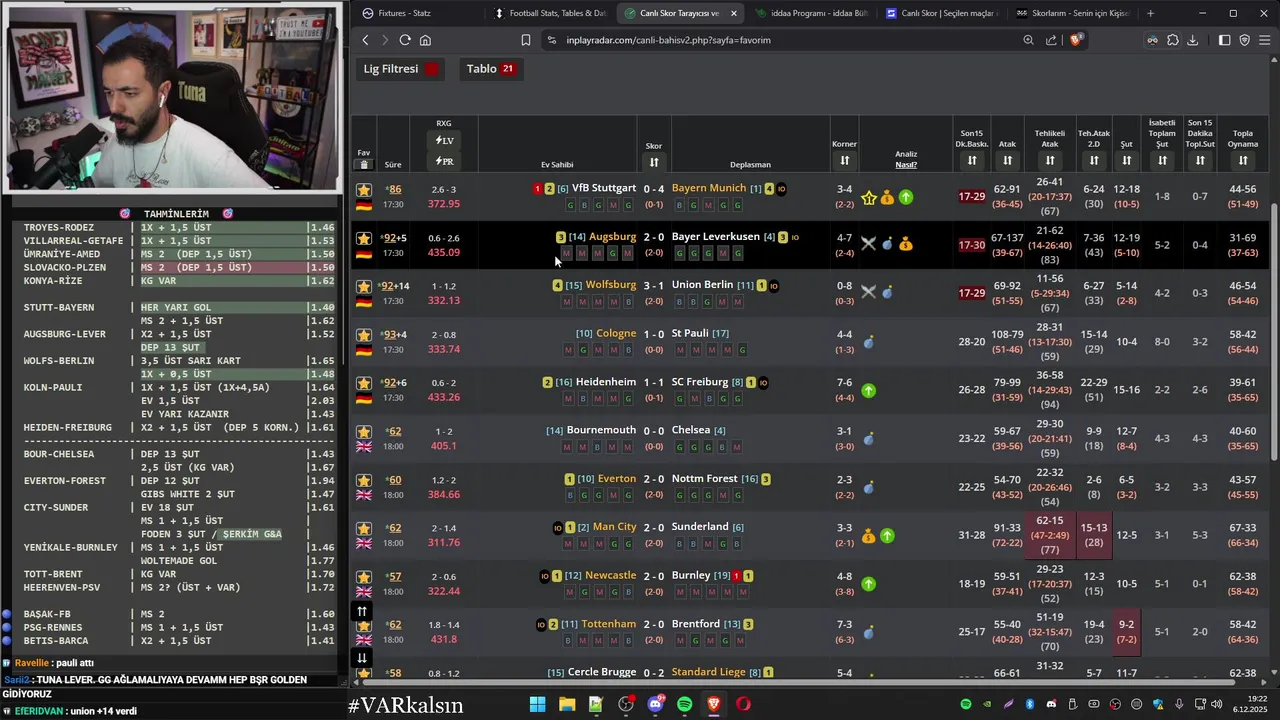Sort table by Skor column arrows
This screenshot has height=720, width=1280.
pyautogui.click(x=654, y=162)
